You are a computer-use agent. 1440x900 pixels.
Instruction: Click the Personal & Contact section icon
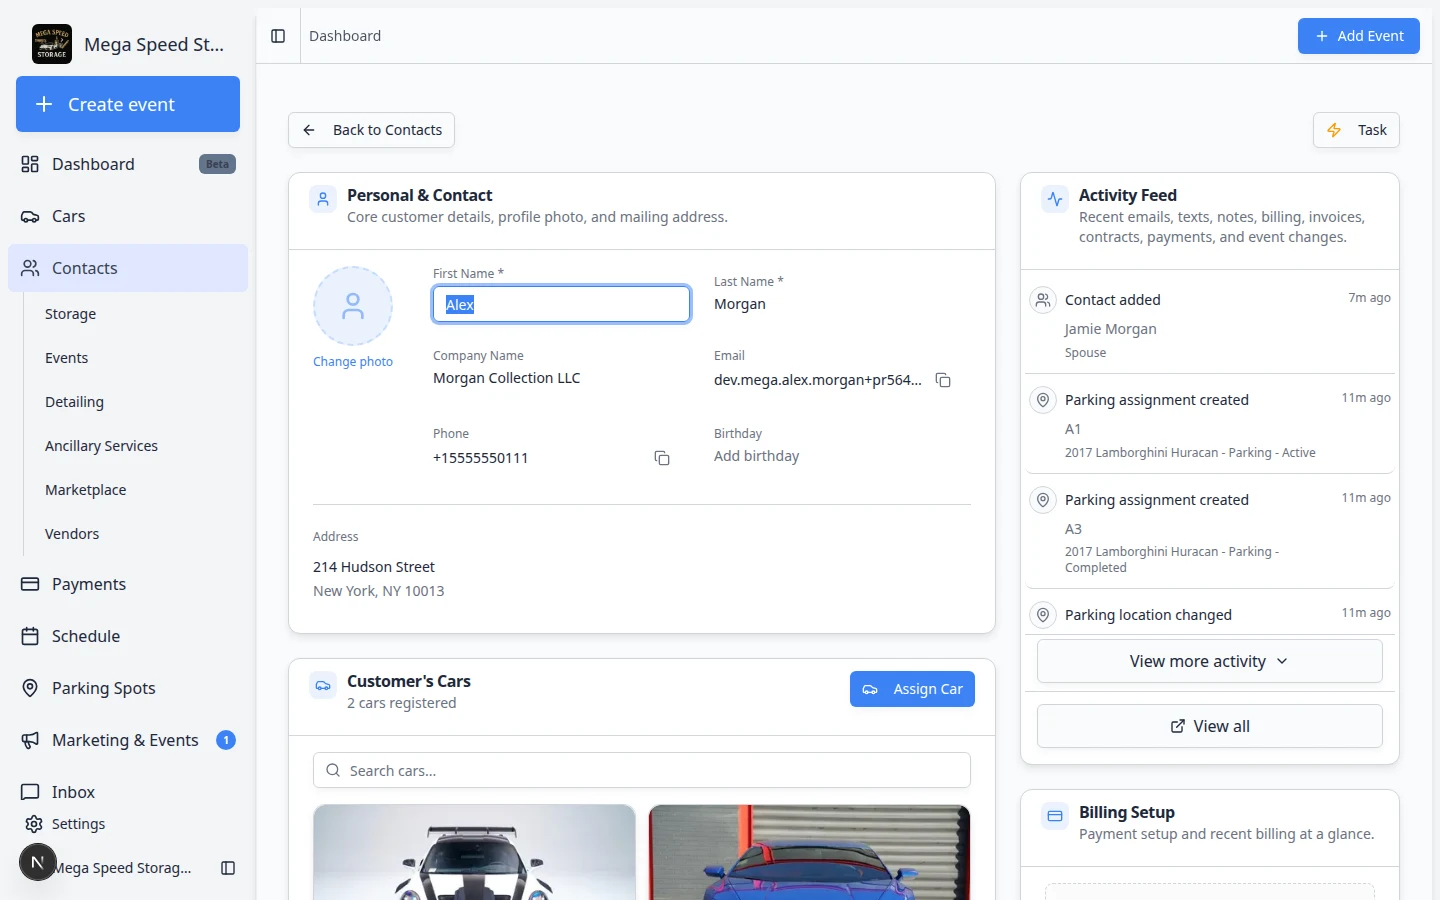click(323, 199)
